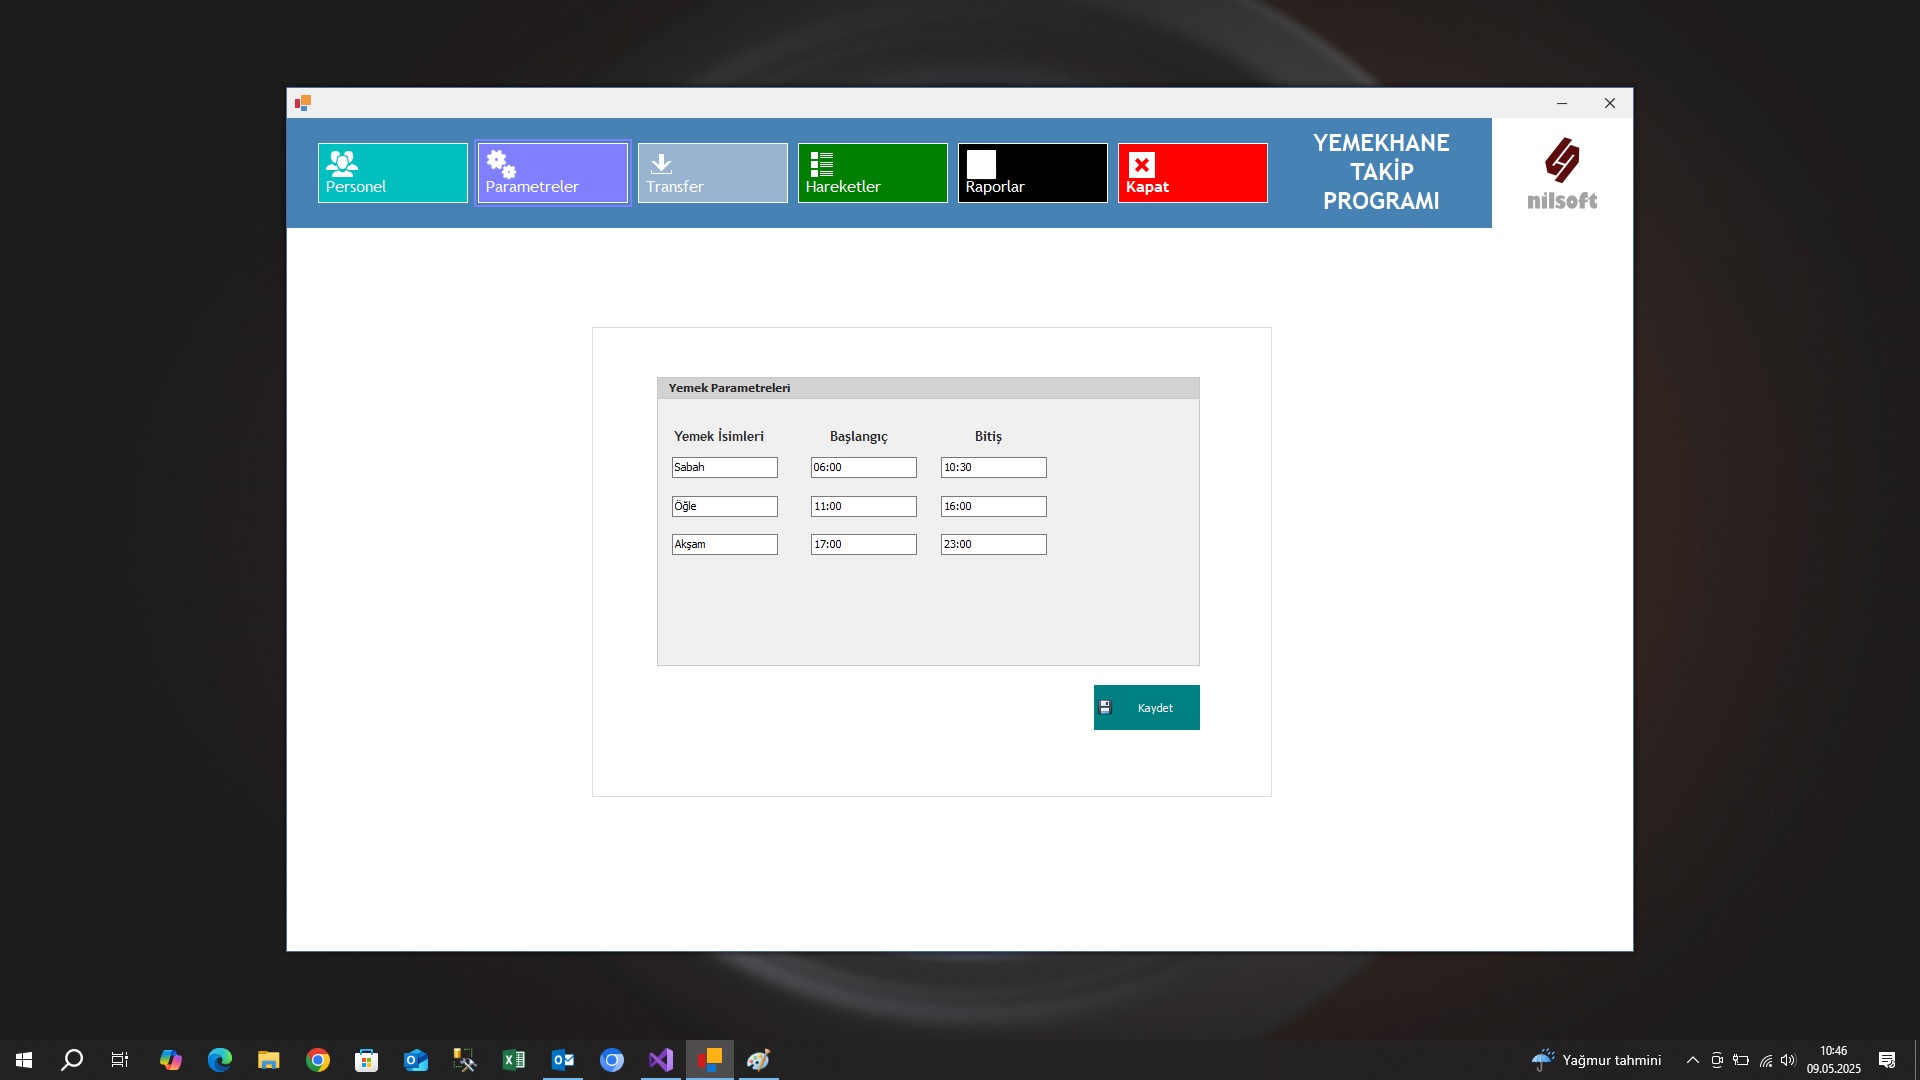The image size is (1920, 1080).
Task: Open the Hareketler list tile
Action: coord(872,173)
